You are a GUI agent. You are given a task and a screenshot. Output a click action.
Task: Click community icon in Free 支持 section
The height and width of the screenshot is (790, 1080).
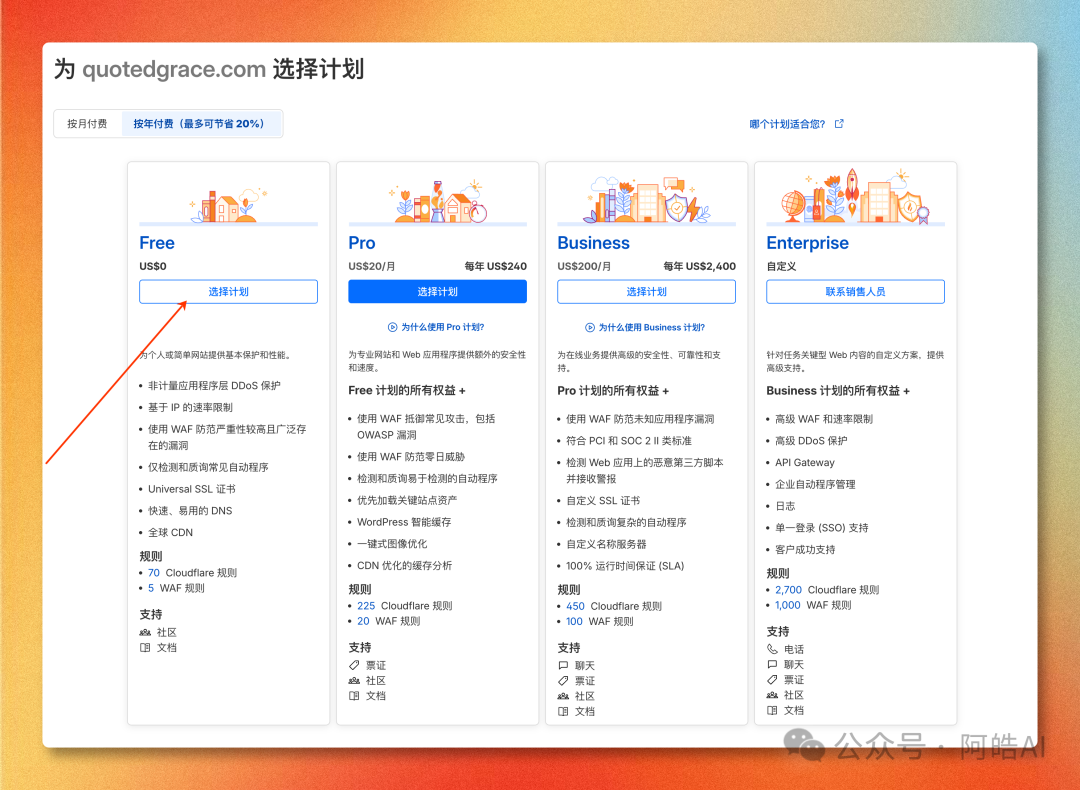pos(145,632)
